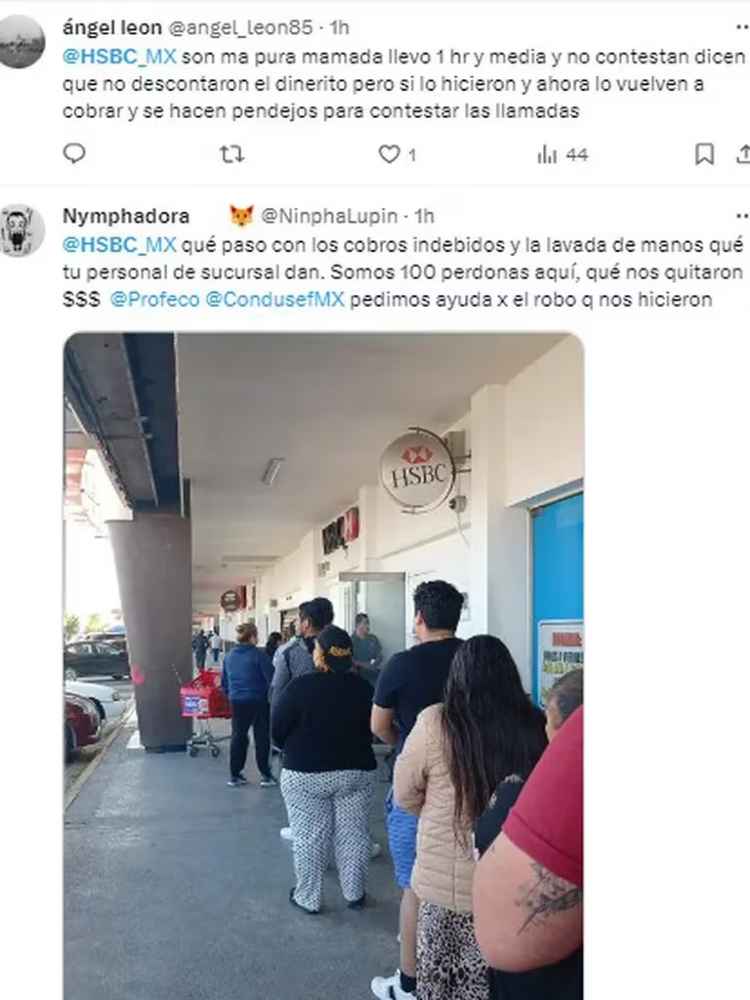Reply to ángel leon's tweet
The image size is (750, 1000).
75,154
